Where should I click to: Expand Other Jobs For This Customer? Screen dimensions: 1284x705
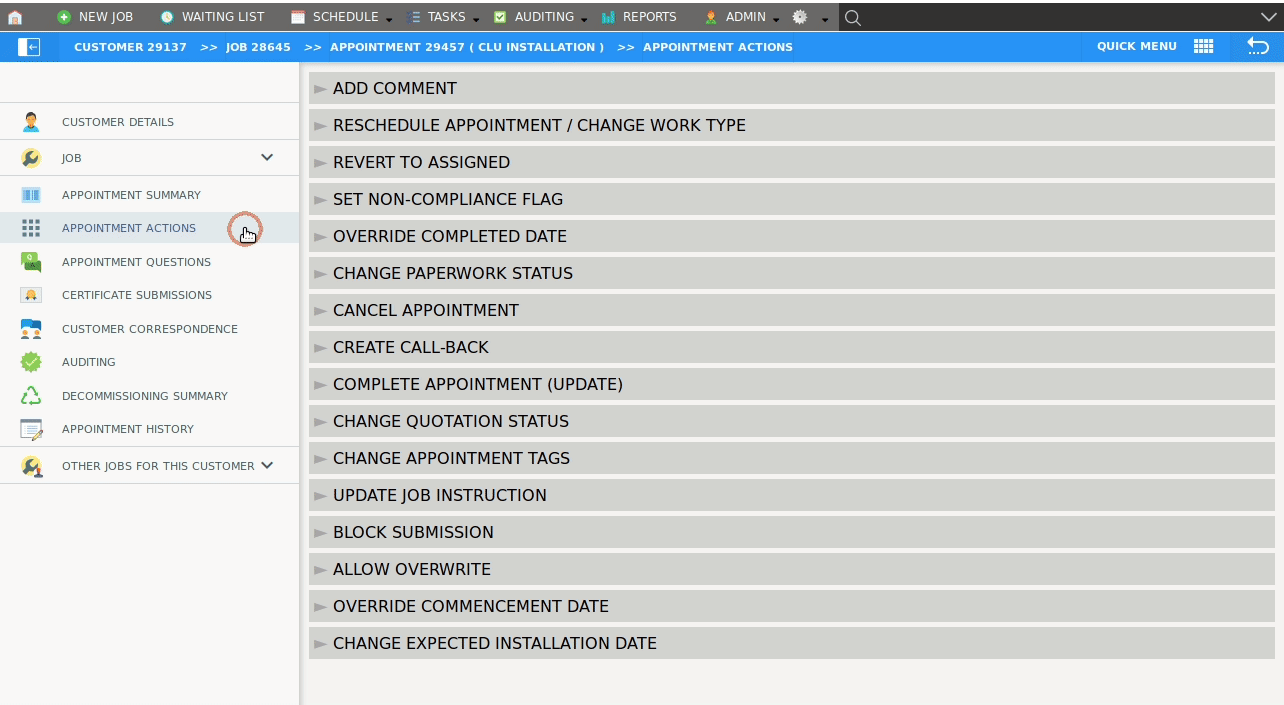[267, 465]
